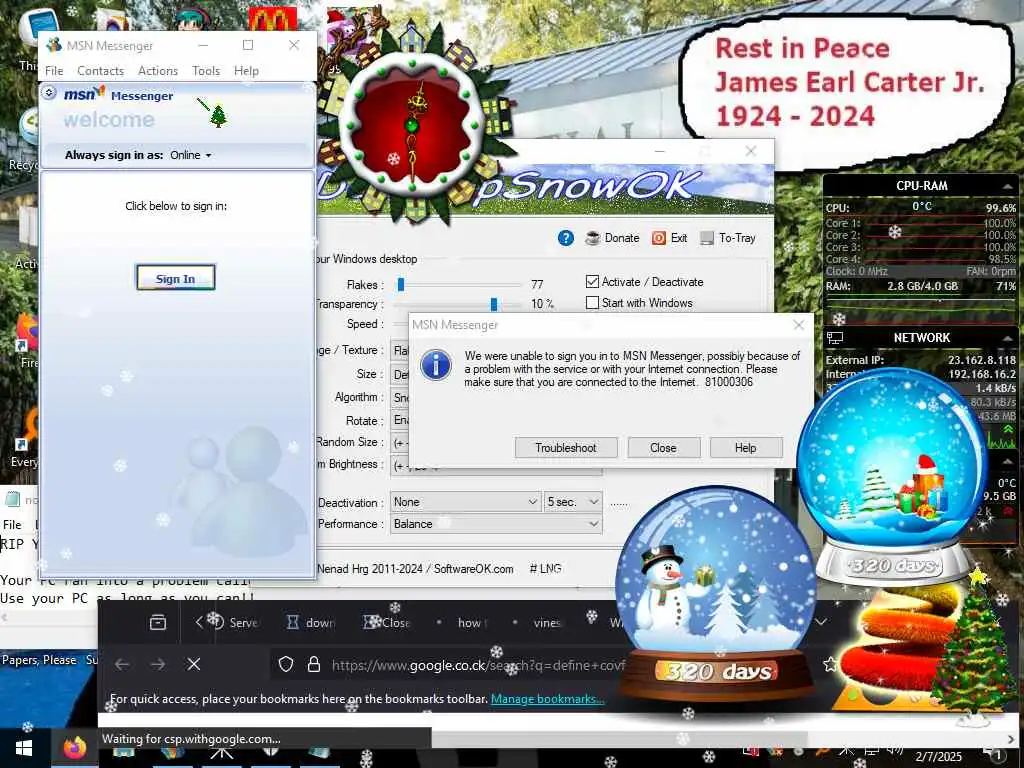Click the taskbar date 2/7/2025

(x=938, y=756)
